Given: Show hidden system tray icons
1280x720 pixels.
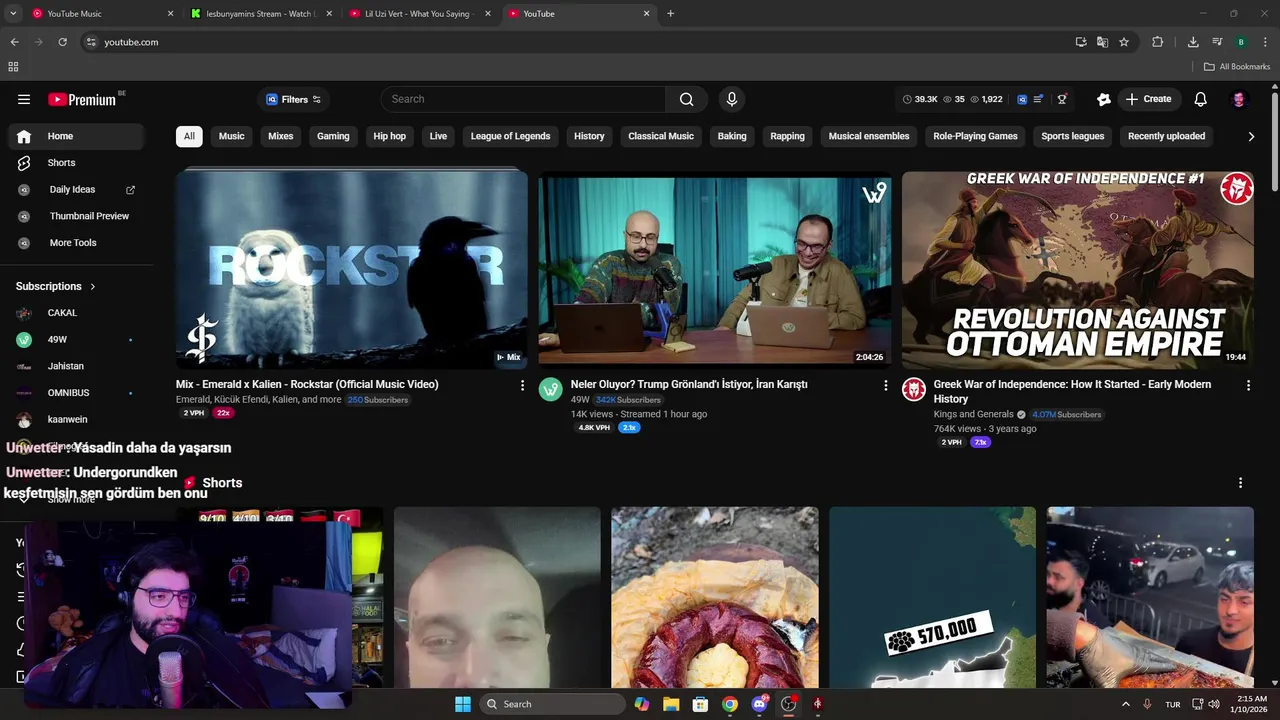Looking at the screenshot, I should tap(1126, 704).
